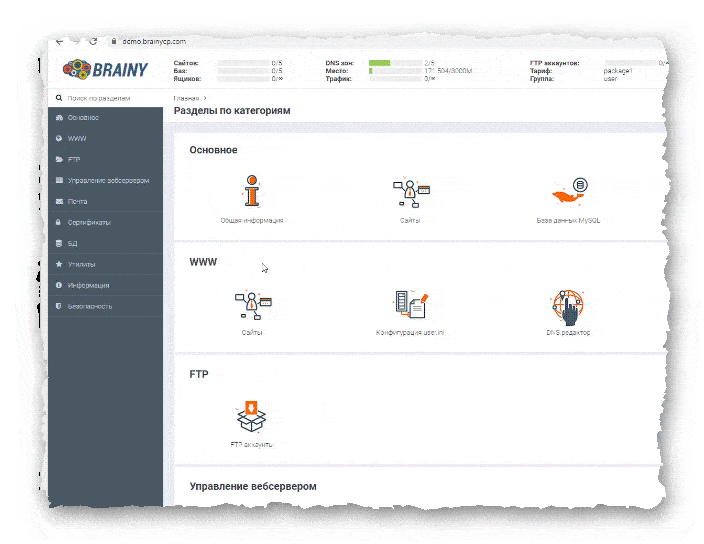Open the FTP аккаунты box icon
The image size is (704, 544).
(251, 417)
